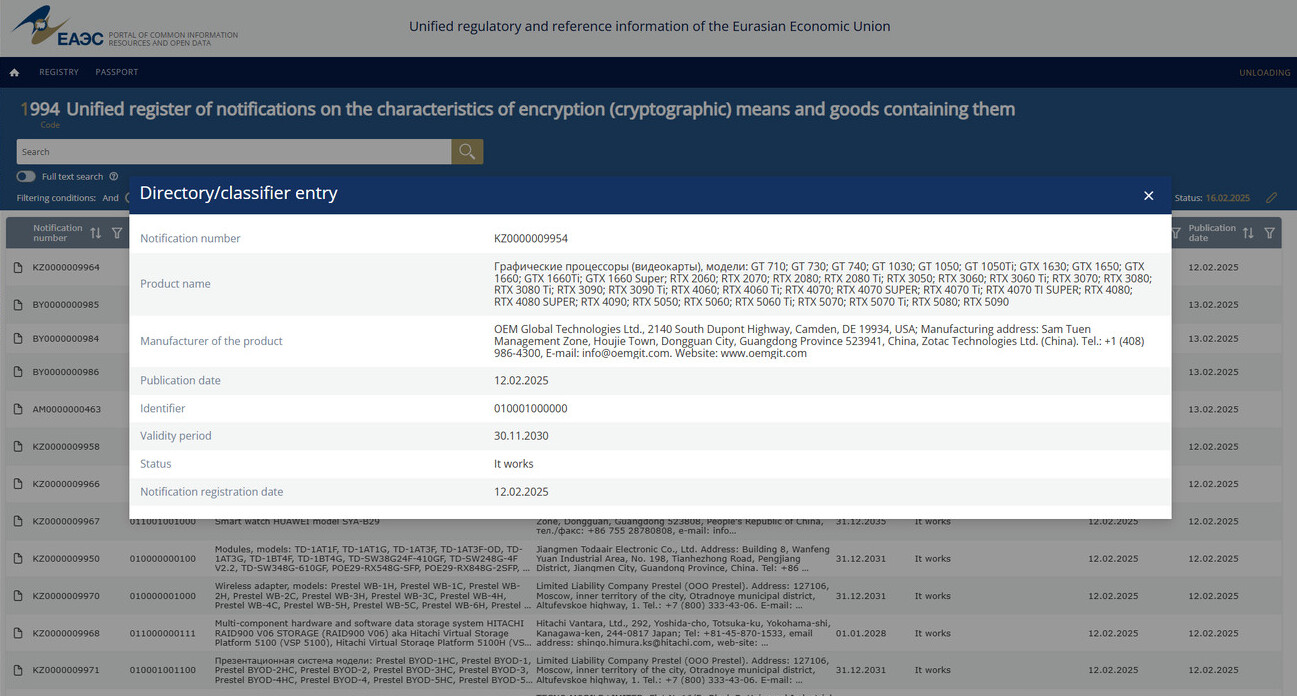Go to the portal home icon

[x=14, y=73]
